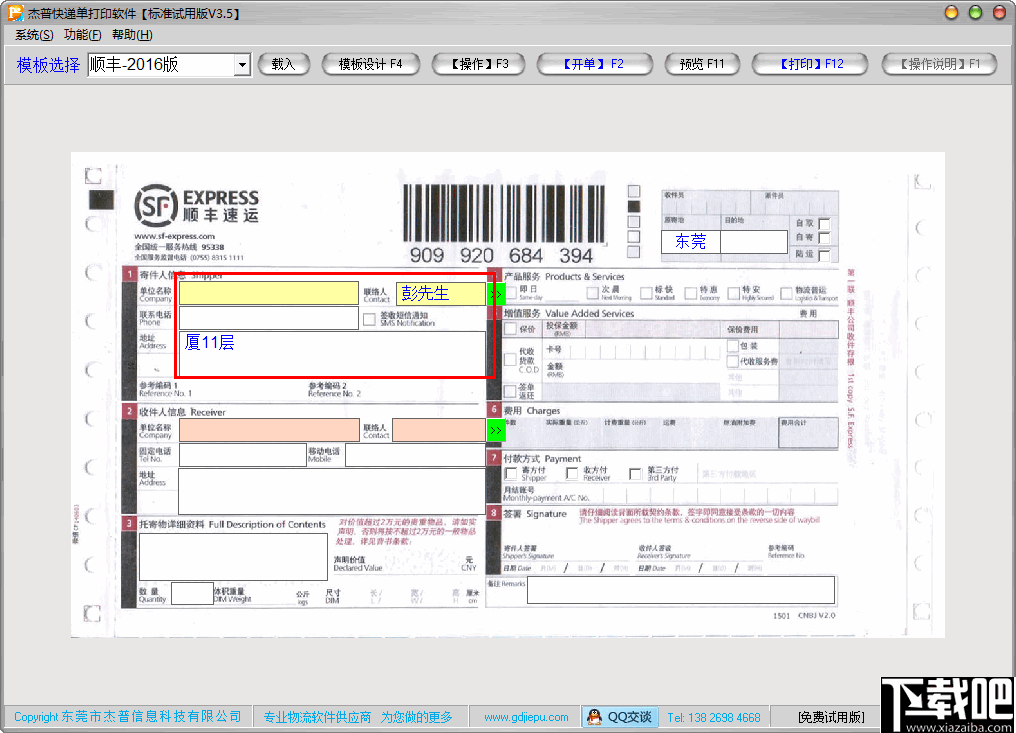The height and width of the screenshot is (733, 1016).
Task: Click receiver address field
Action: coord(332,491)
